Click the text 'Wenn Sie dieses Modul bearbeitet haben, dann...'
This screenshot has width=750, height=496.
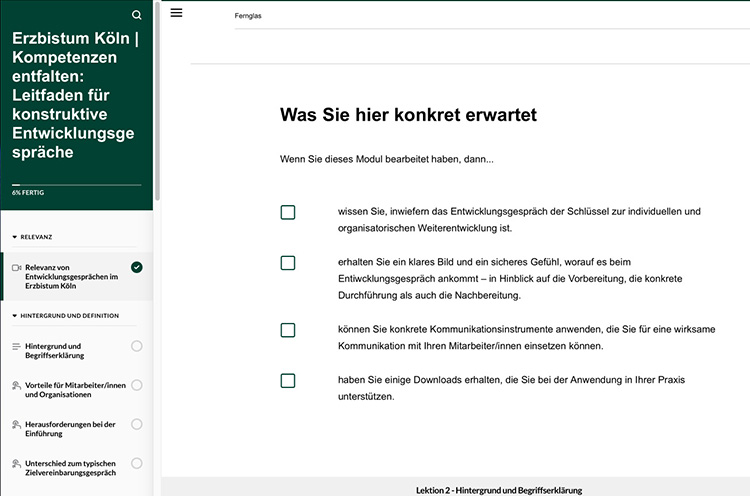386,159
